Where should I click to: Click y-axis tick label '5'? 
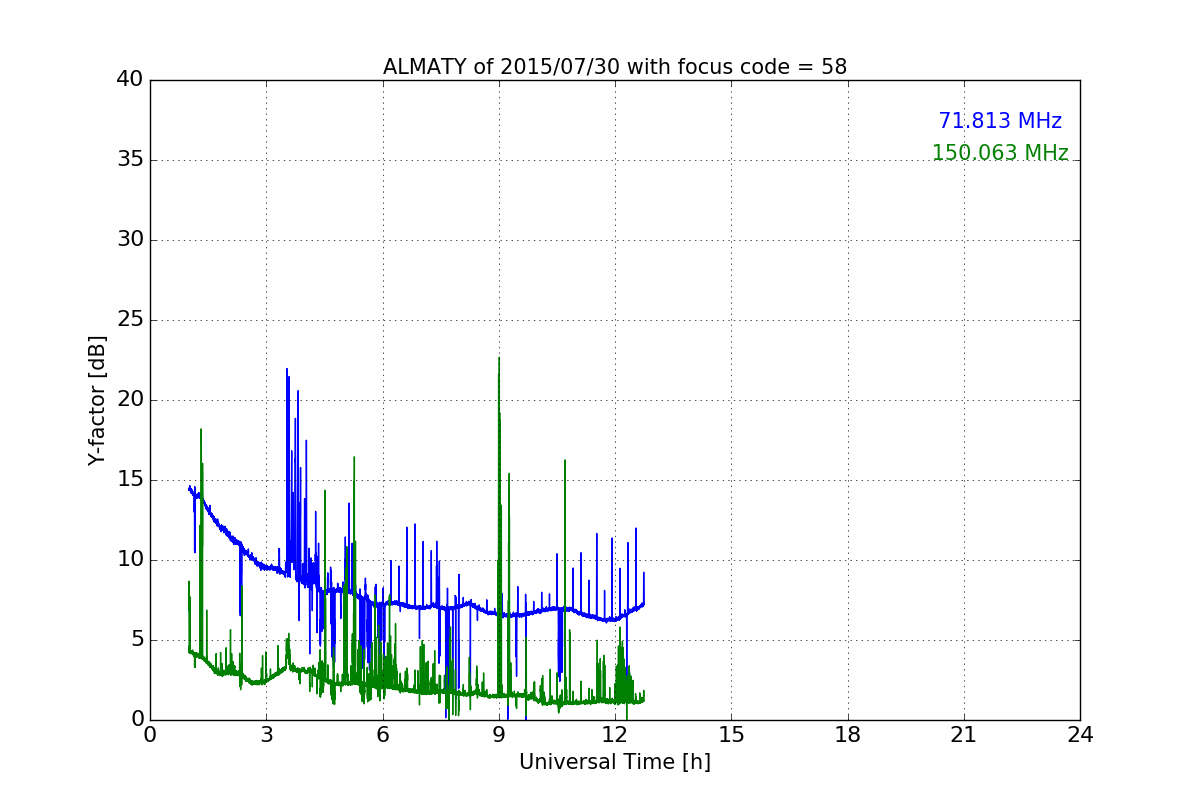(x=137, y=640)
